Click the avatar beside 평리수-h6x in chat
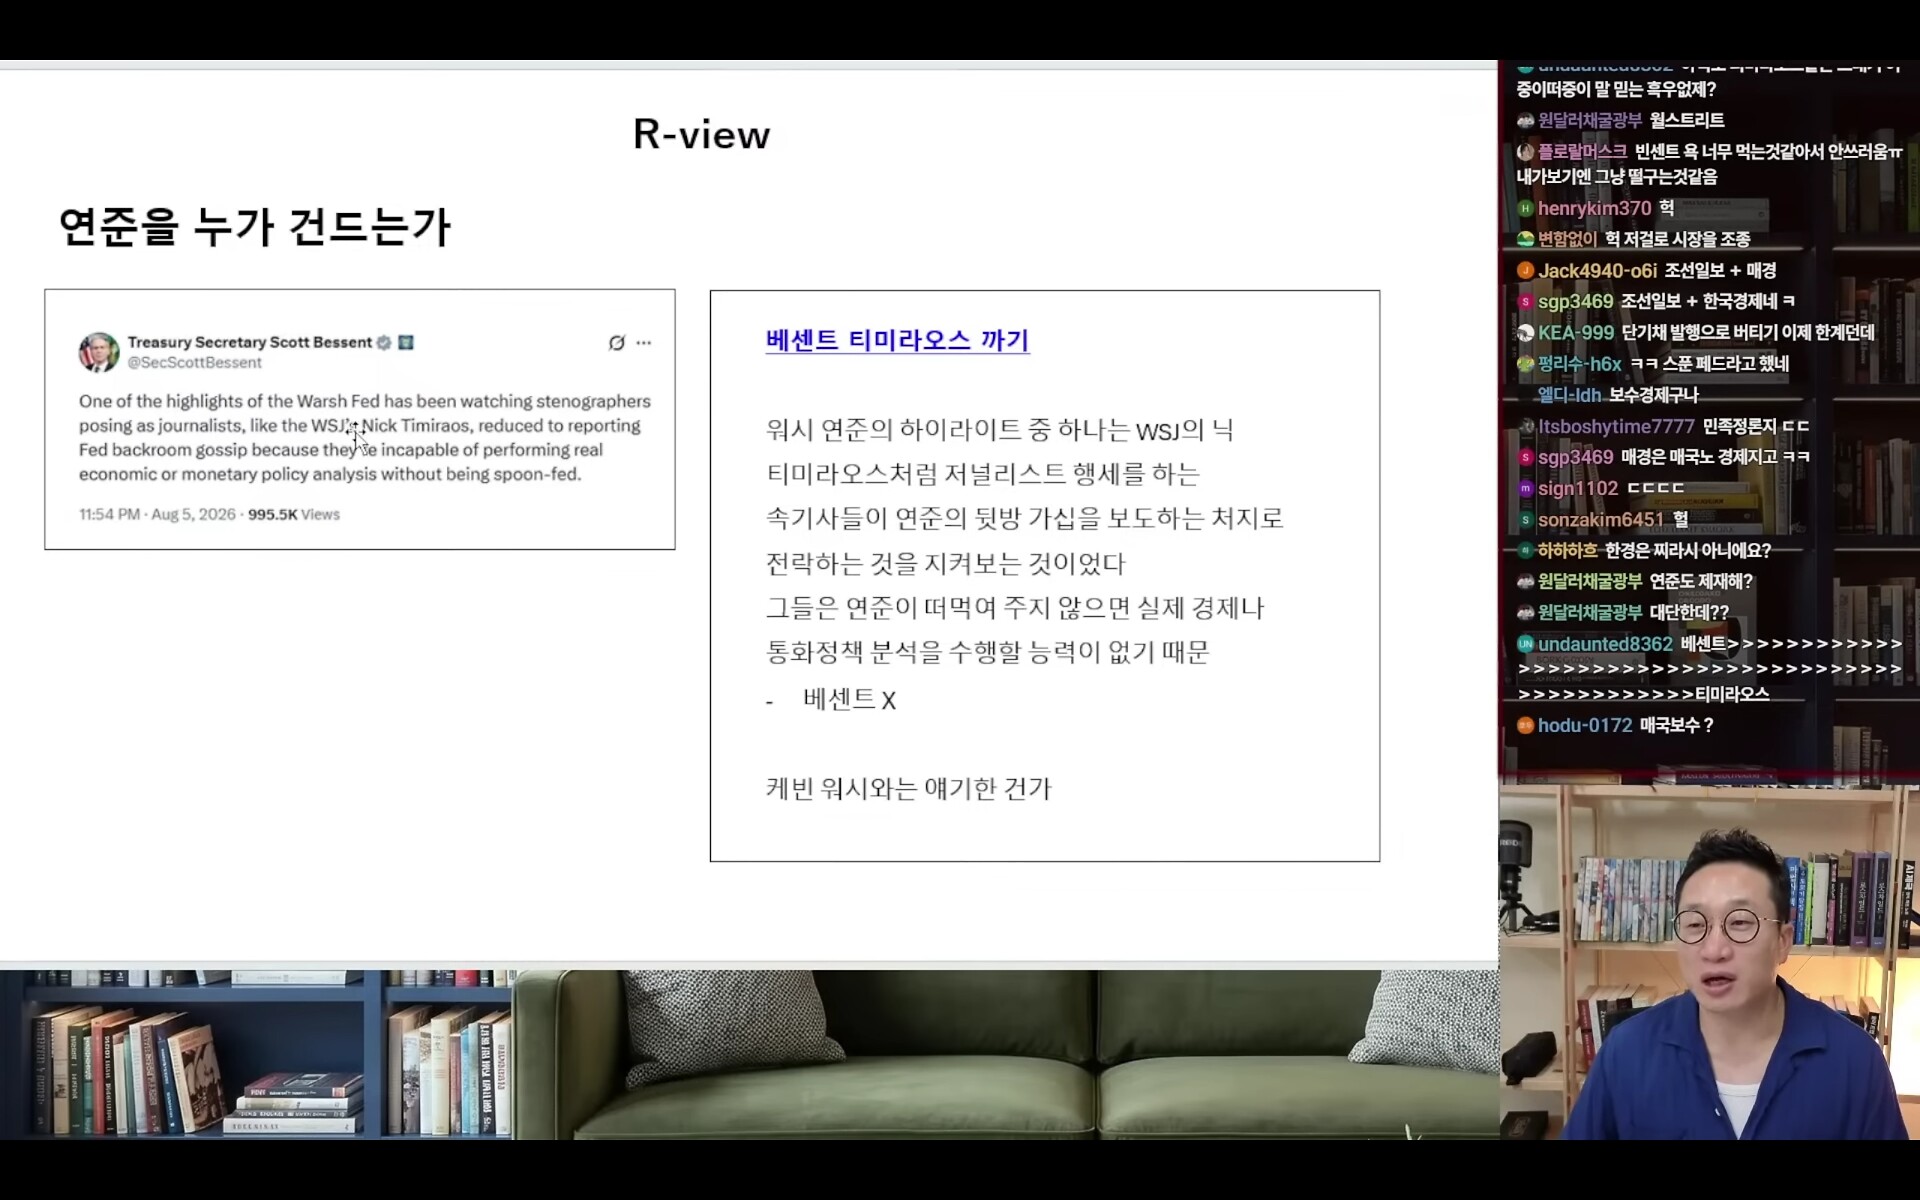This screenshot has height=1200, width=1920. pos(1525,364)
